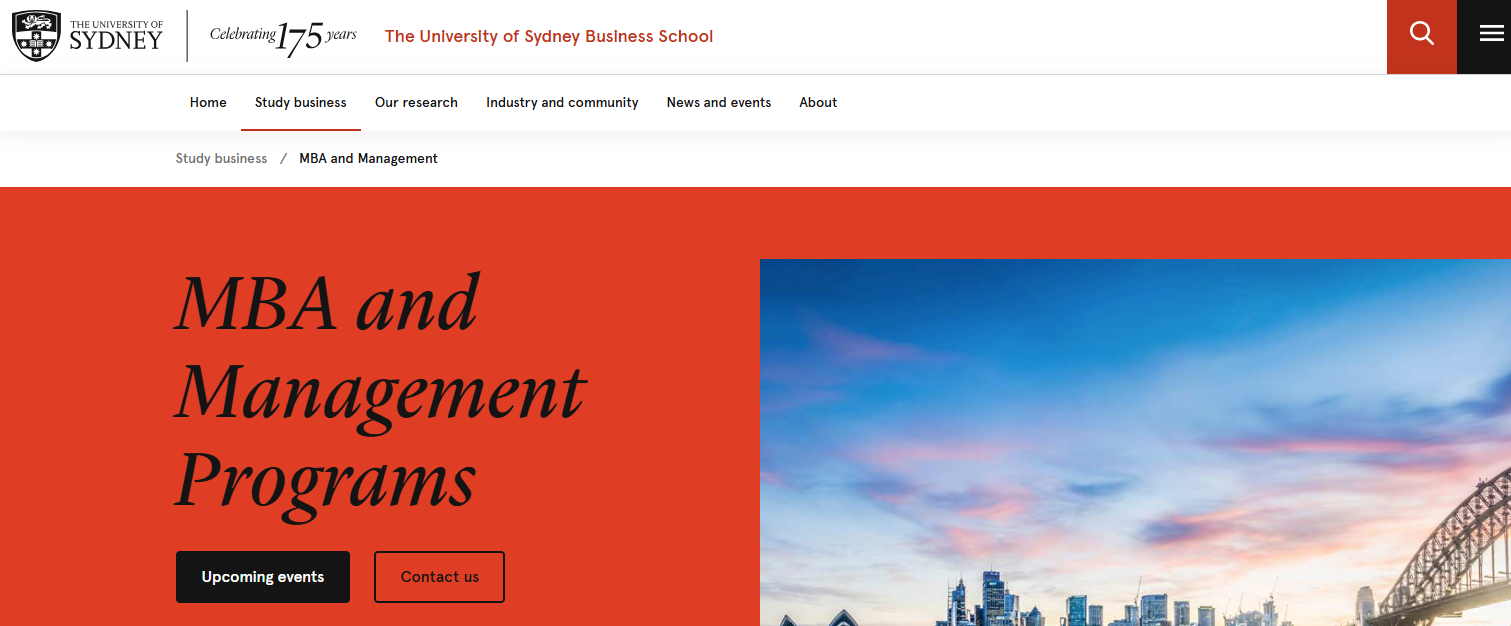This screenshot has width=1511, height=626.
Task: Click the breadcrumb slash separator
Action: 283,158
